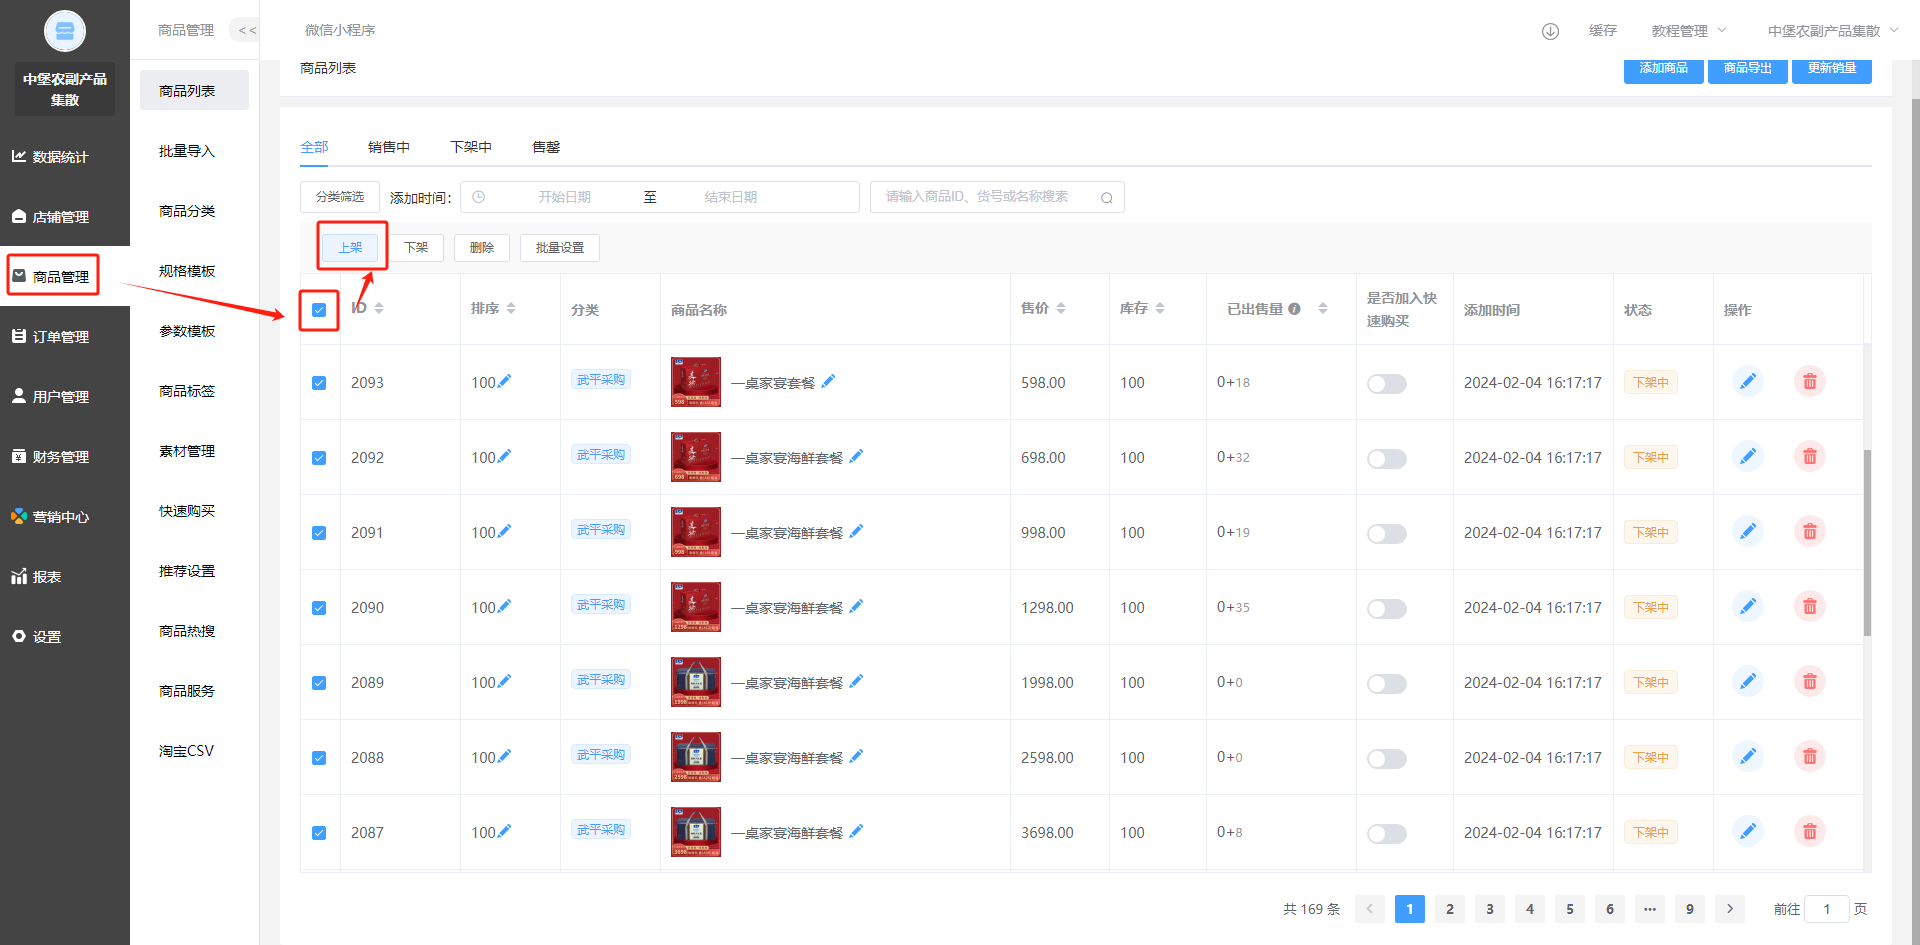
Task: Toggle quick purchase switch for product 2089
Action: 1386,684
